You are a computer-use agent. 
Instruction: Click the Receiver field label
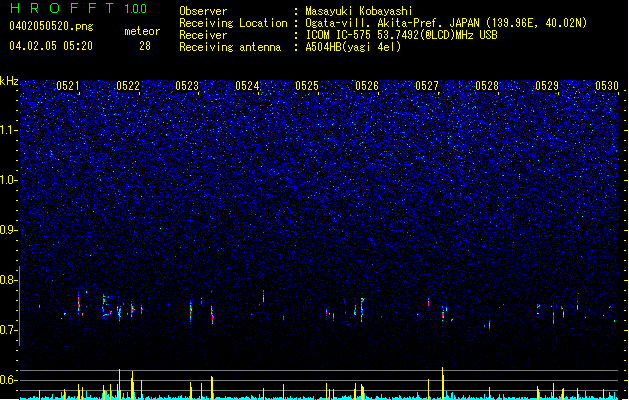point(203,35)
